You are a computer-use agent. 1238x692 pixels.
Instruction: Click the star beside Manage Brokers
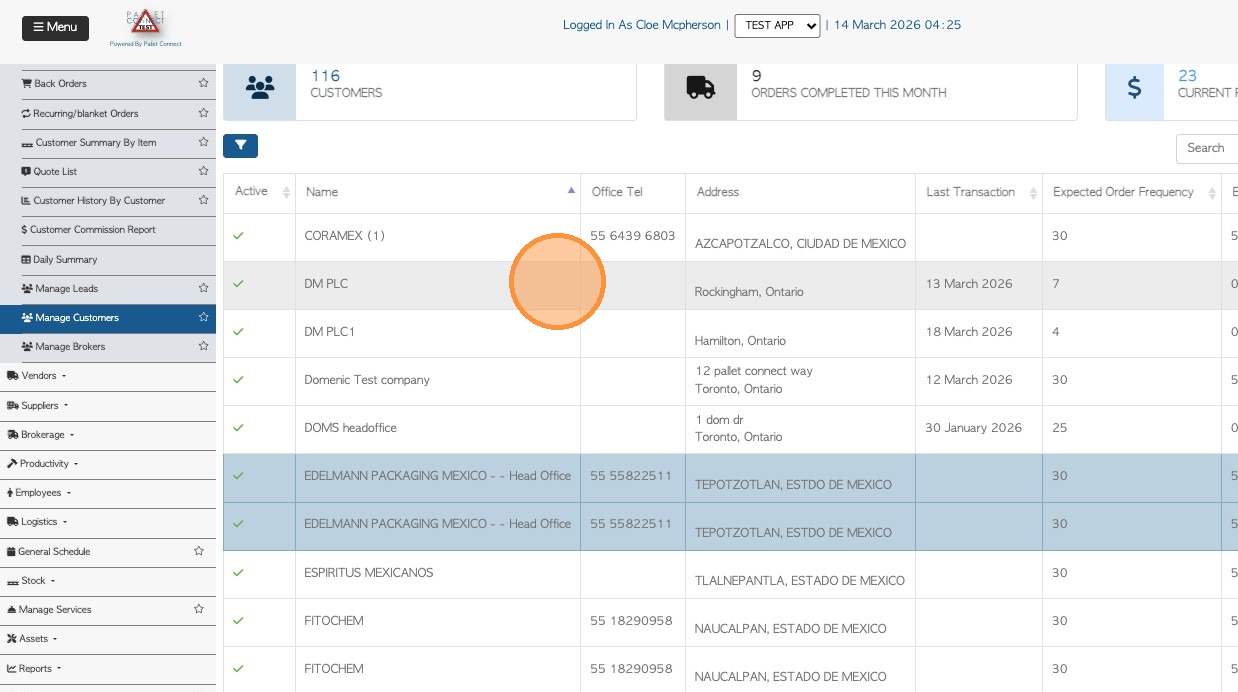(203, 346)
